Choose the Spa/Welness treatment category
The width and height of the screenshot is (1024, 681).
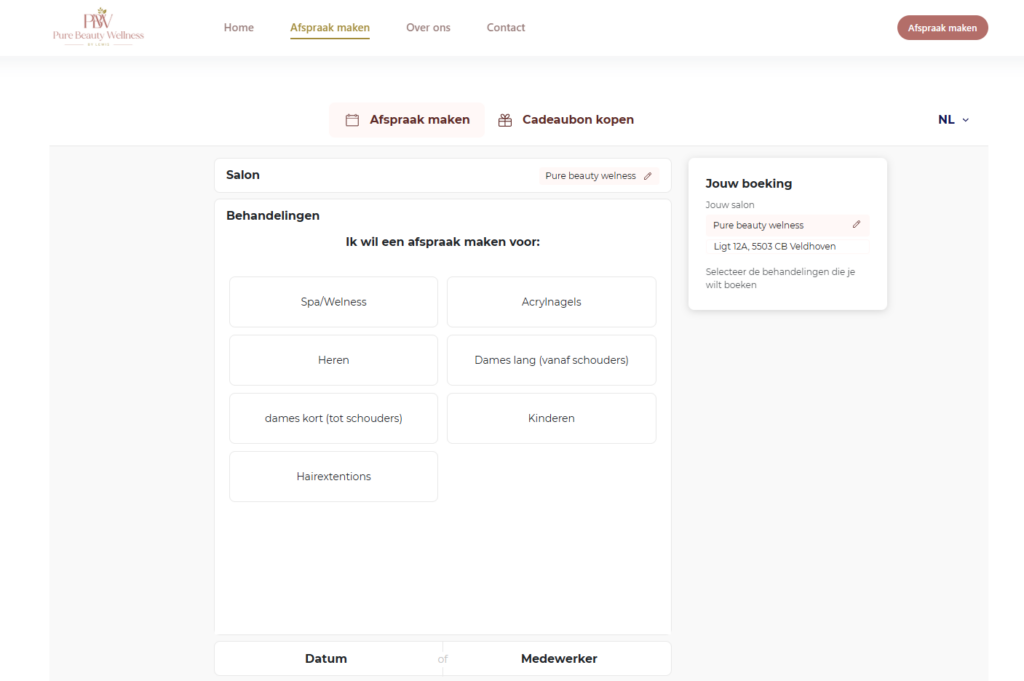333,302
